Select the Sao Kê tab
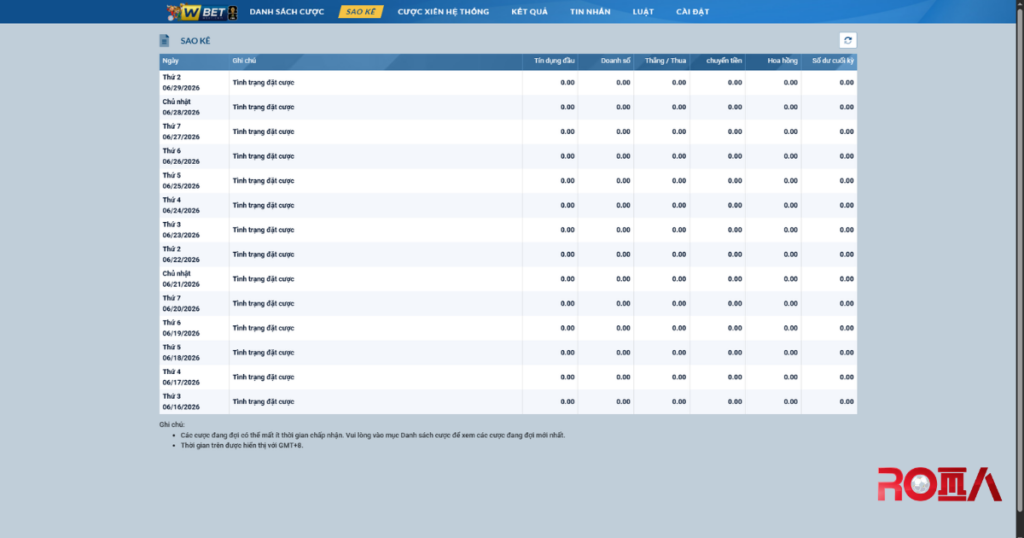Viewport: 1024px width, 538px height. pos(360,12)
